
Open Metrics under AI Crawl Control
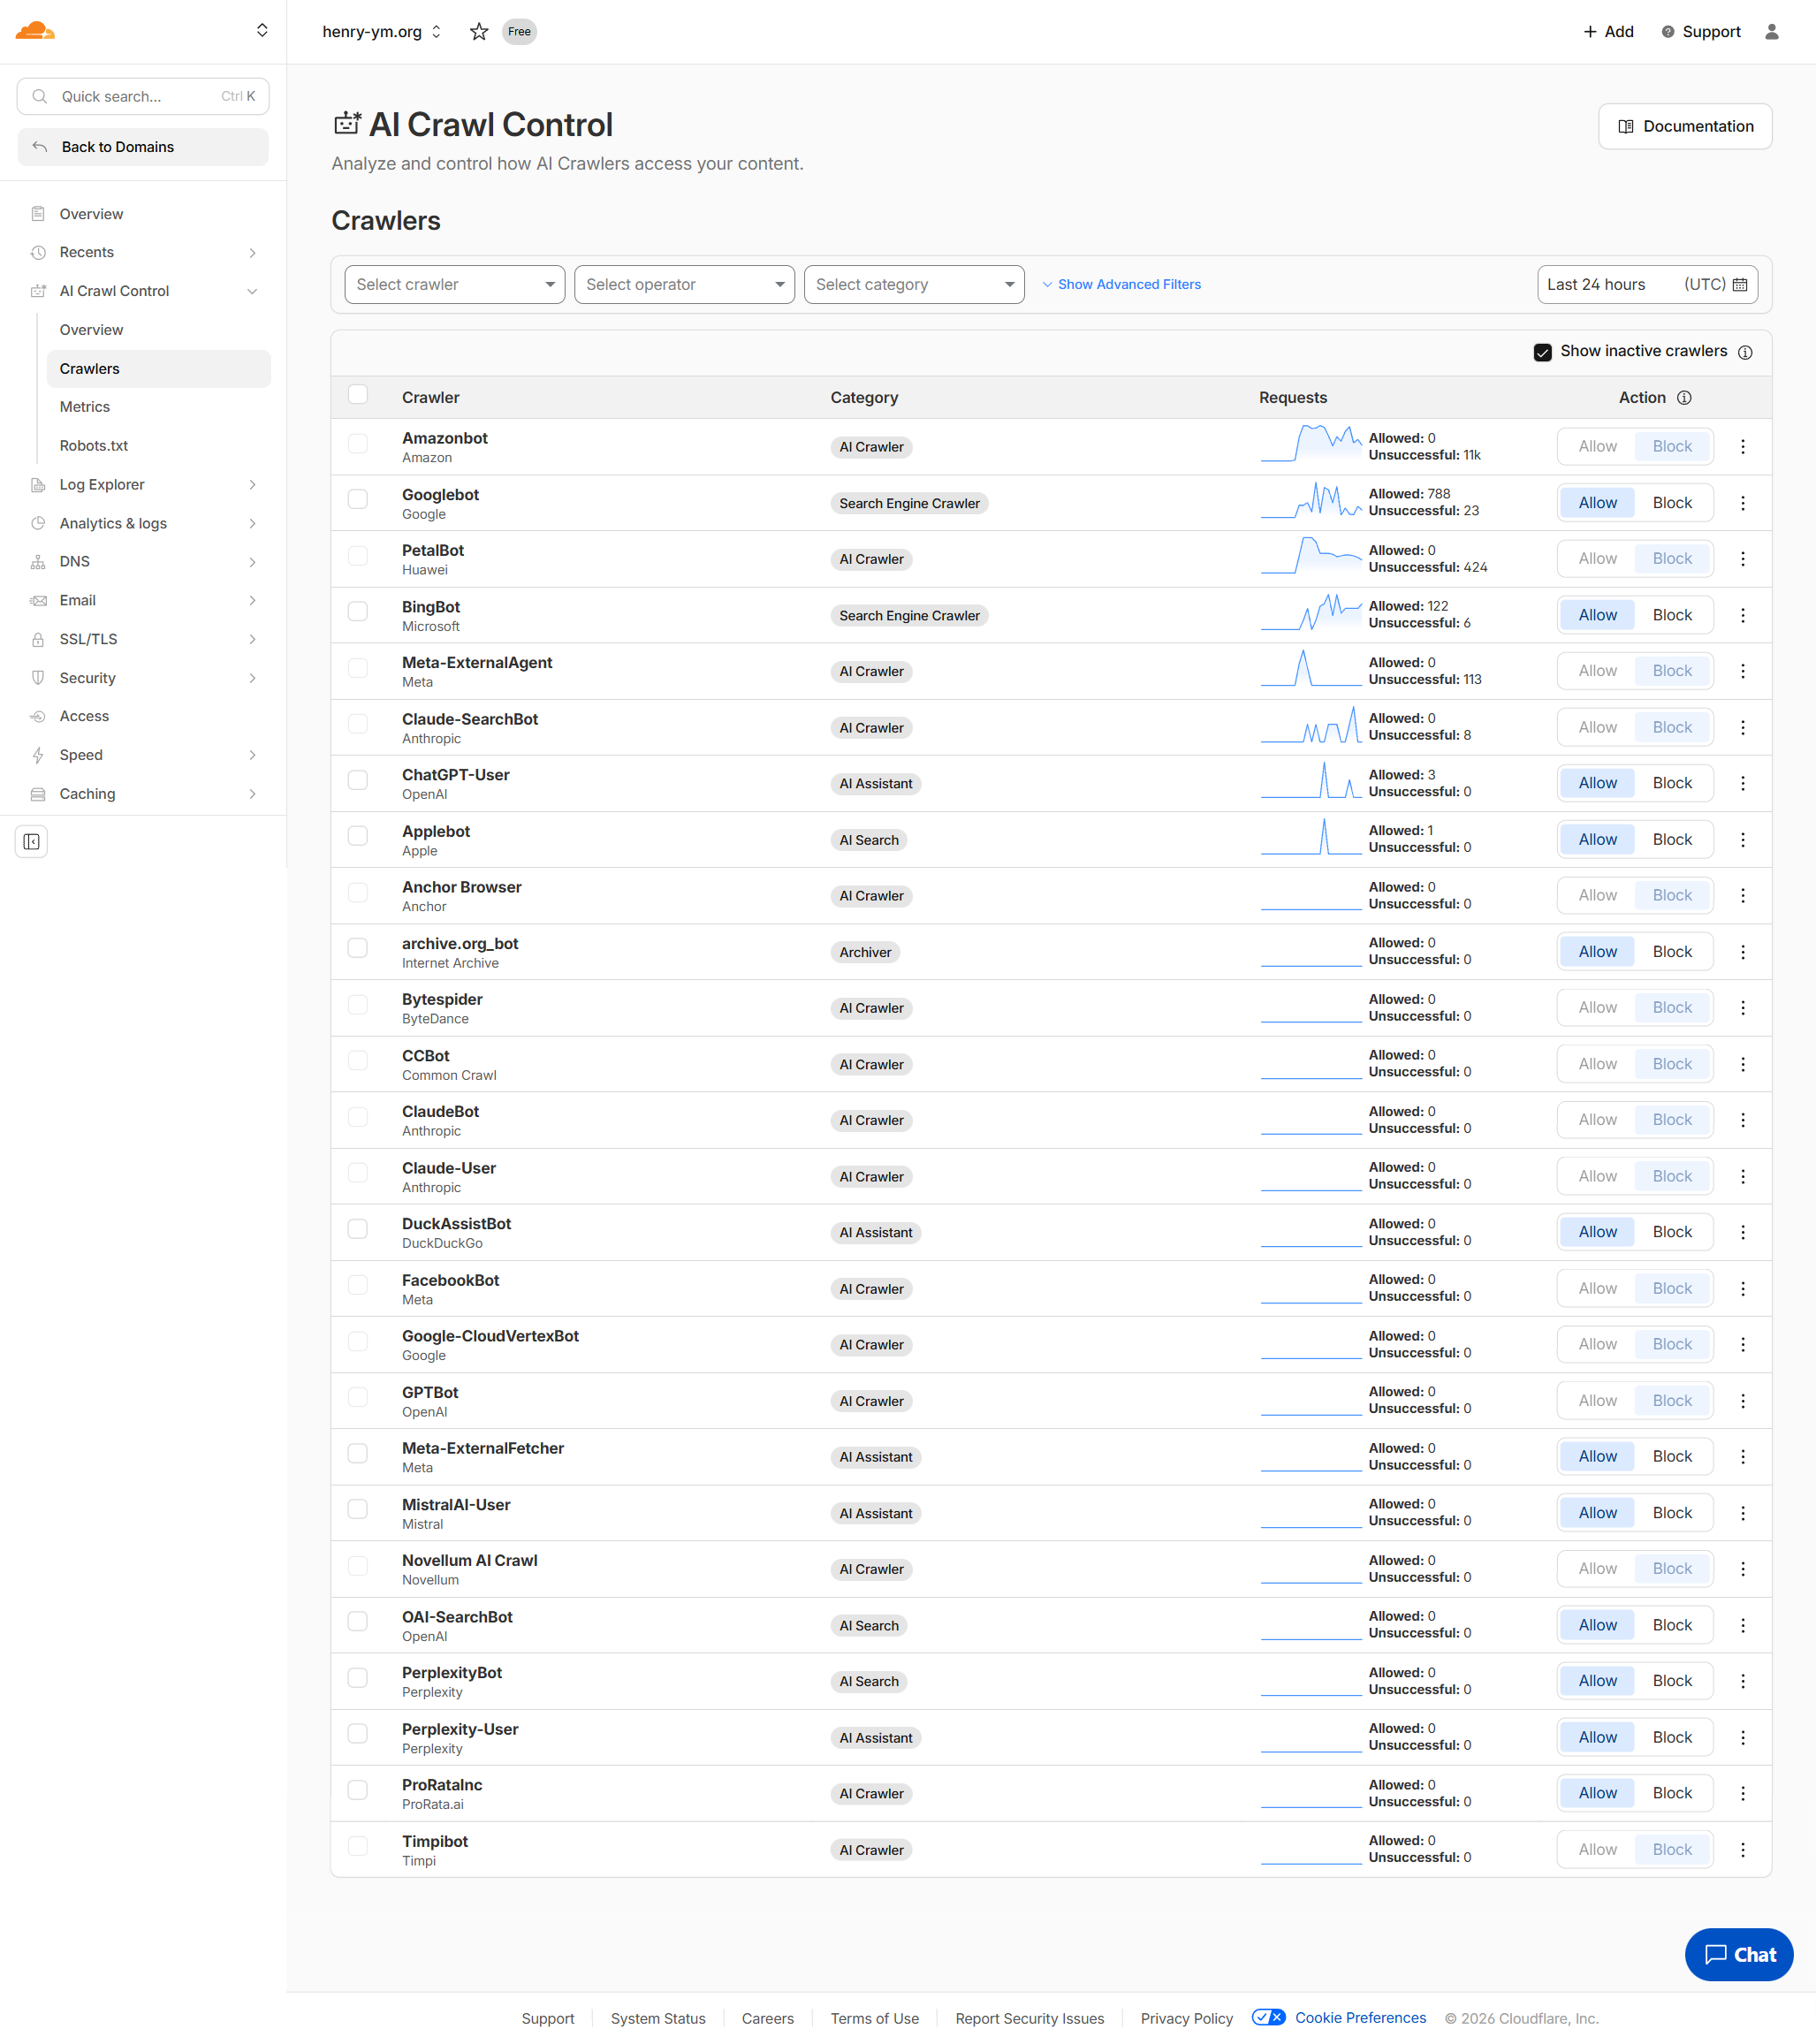click(x=85, y=407)
